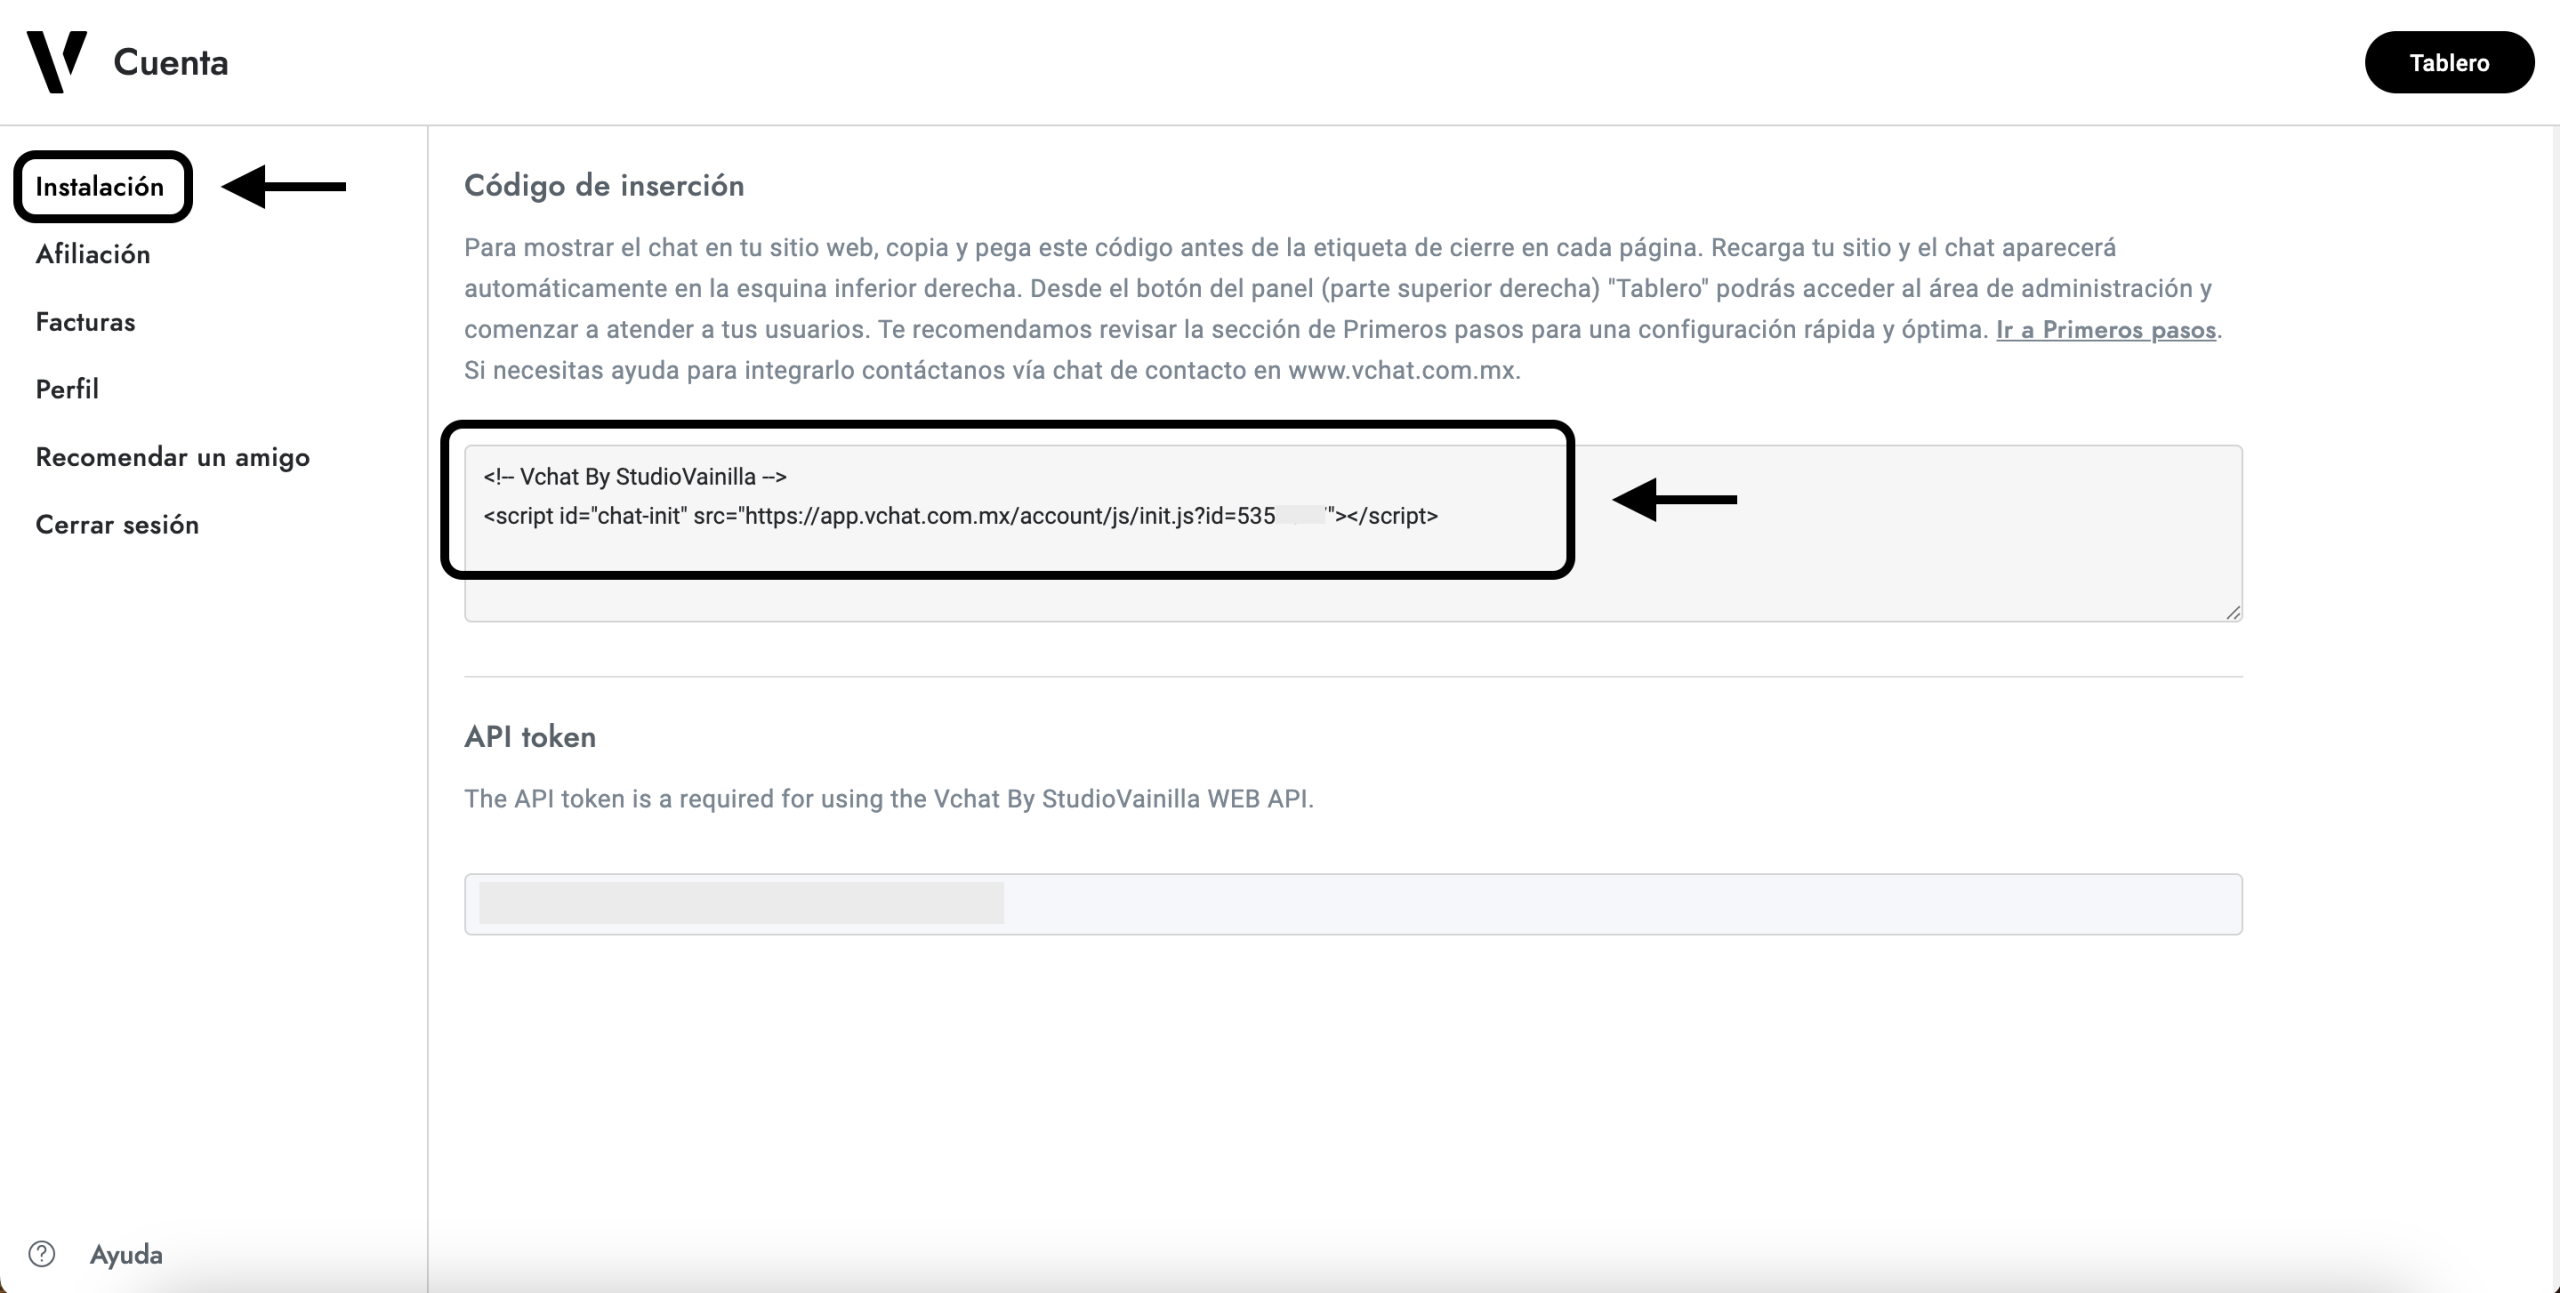Click the API token description sentence
Image resolution: width=2560 pixels, height=1293 pixels.
pos(889,799)
